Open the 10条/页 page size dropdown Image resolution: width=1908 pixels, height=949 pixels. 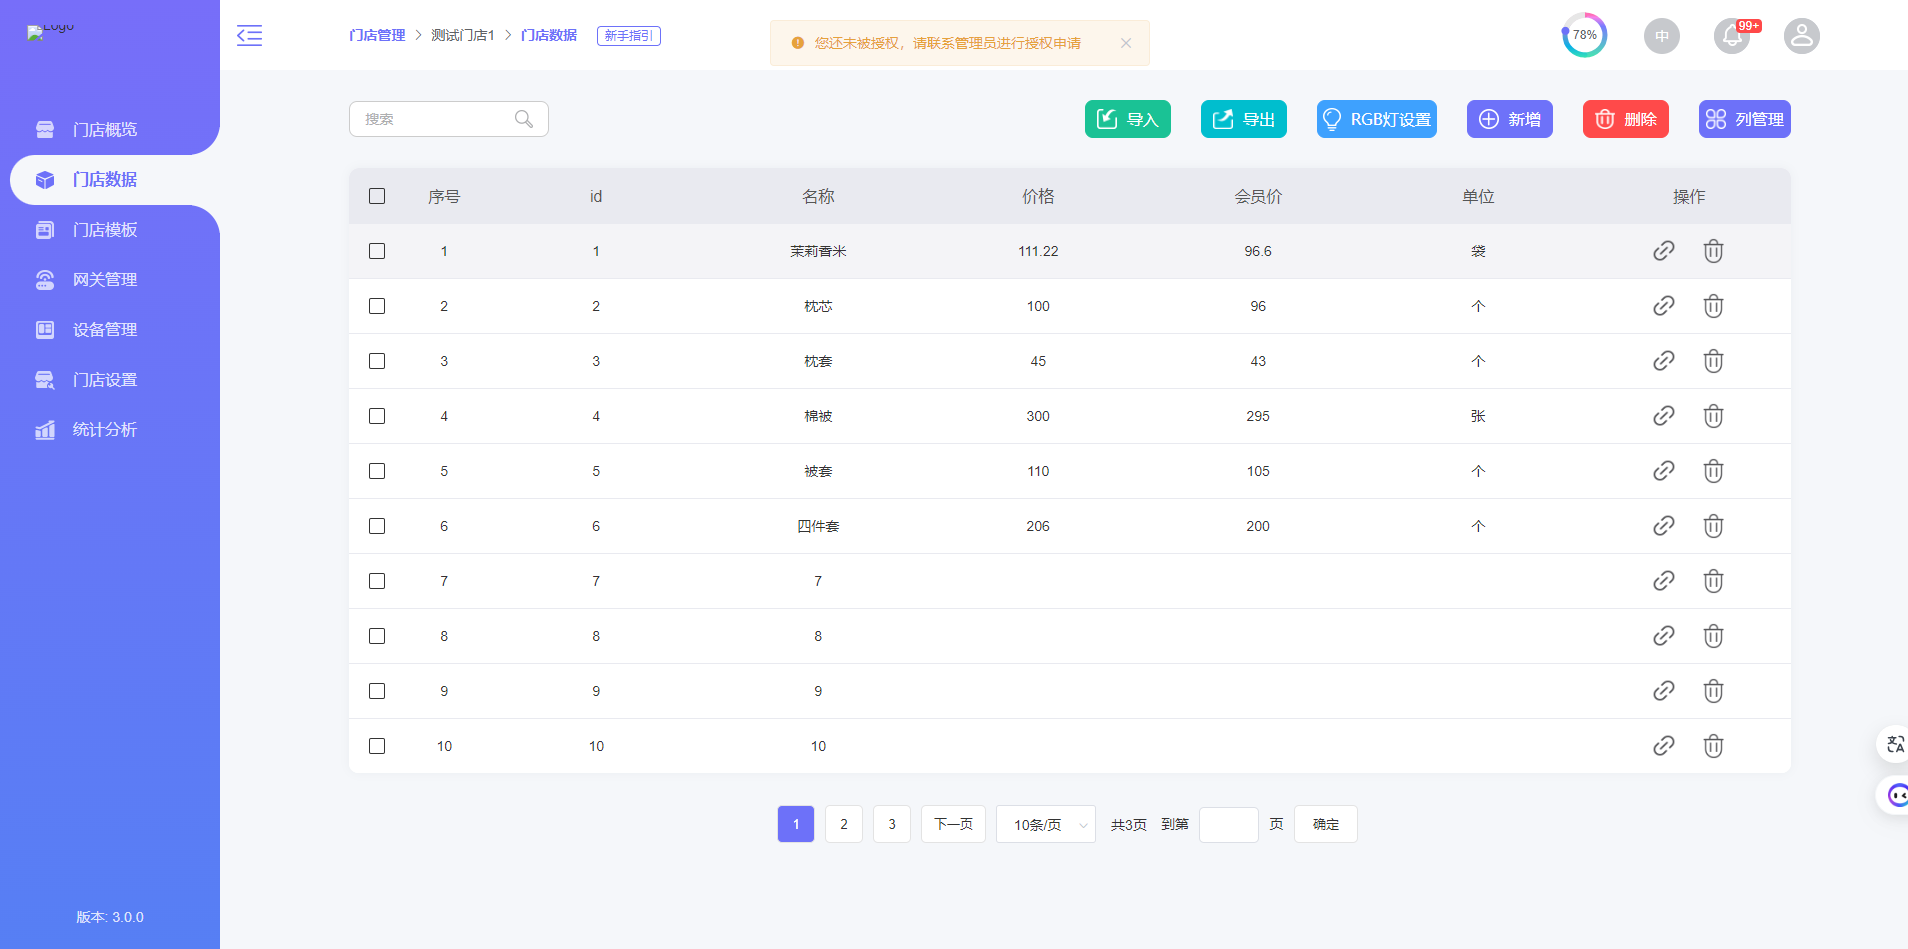[x=1046, y=824]
